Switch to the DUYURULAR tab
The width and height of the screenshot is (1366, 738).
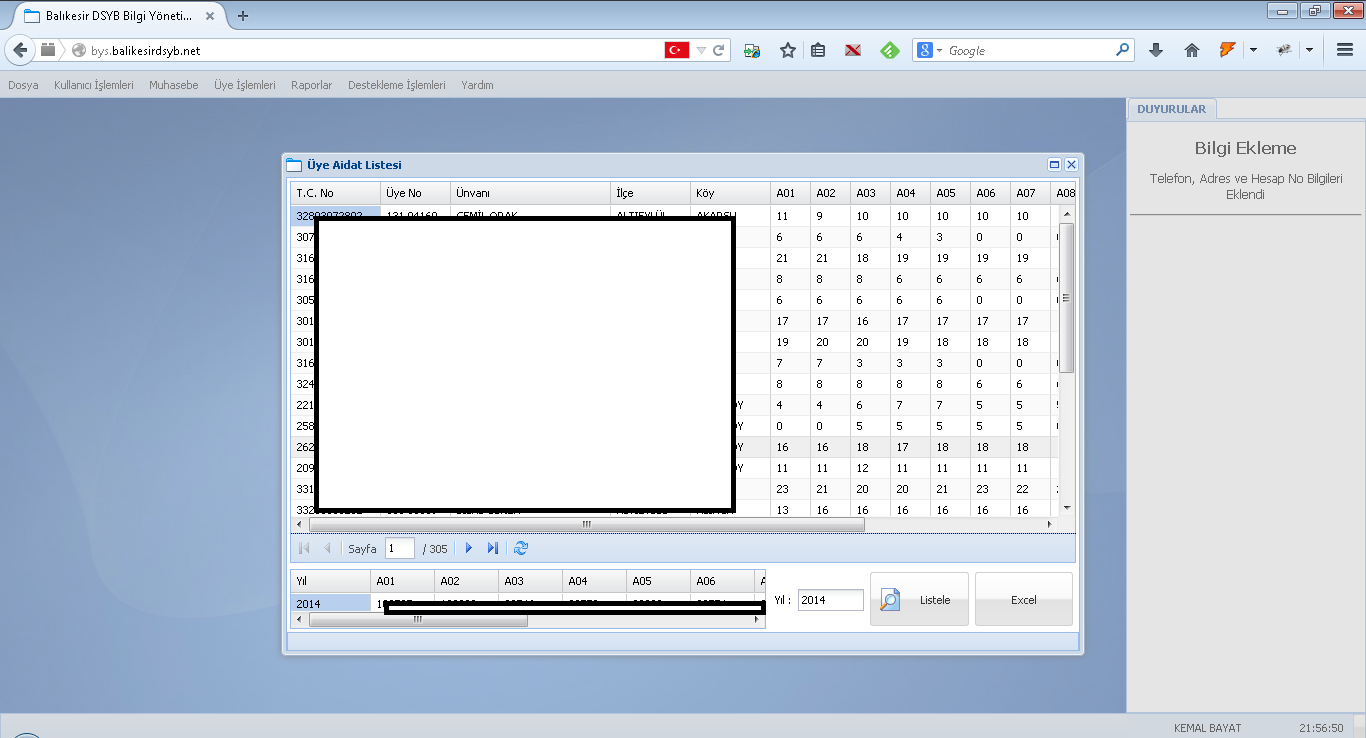1171,109
